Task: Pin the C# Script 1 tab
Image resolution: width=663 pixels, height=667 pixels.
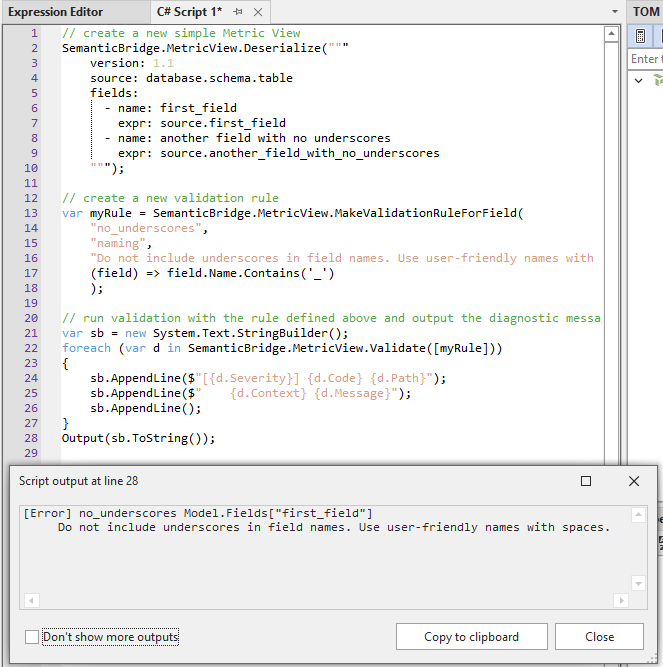Action: (x=238, y=12)
